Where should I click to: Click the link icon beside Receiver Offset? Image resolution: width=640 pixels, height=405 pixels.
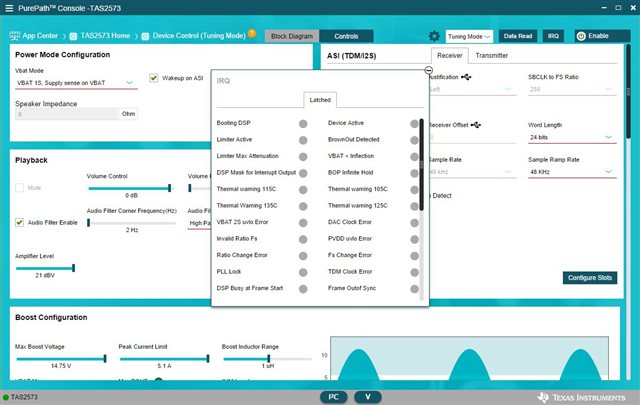[476, 125]
